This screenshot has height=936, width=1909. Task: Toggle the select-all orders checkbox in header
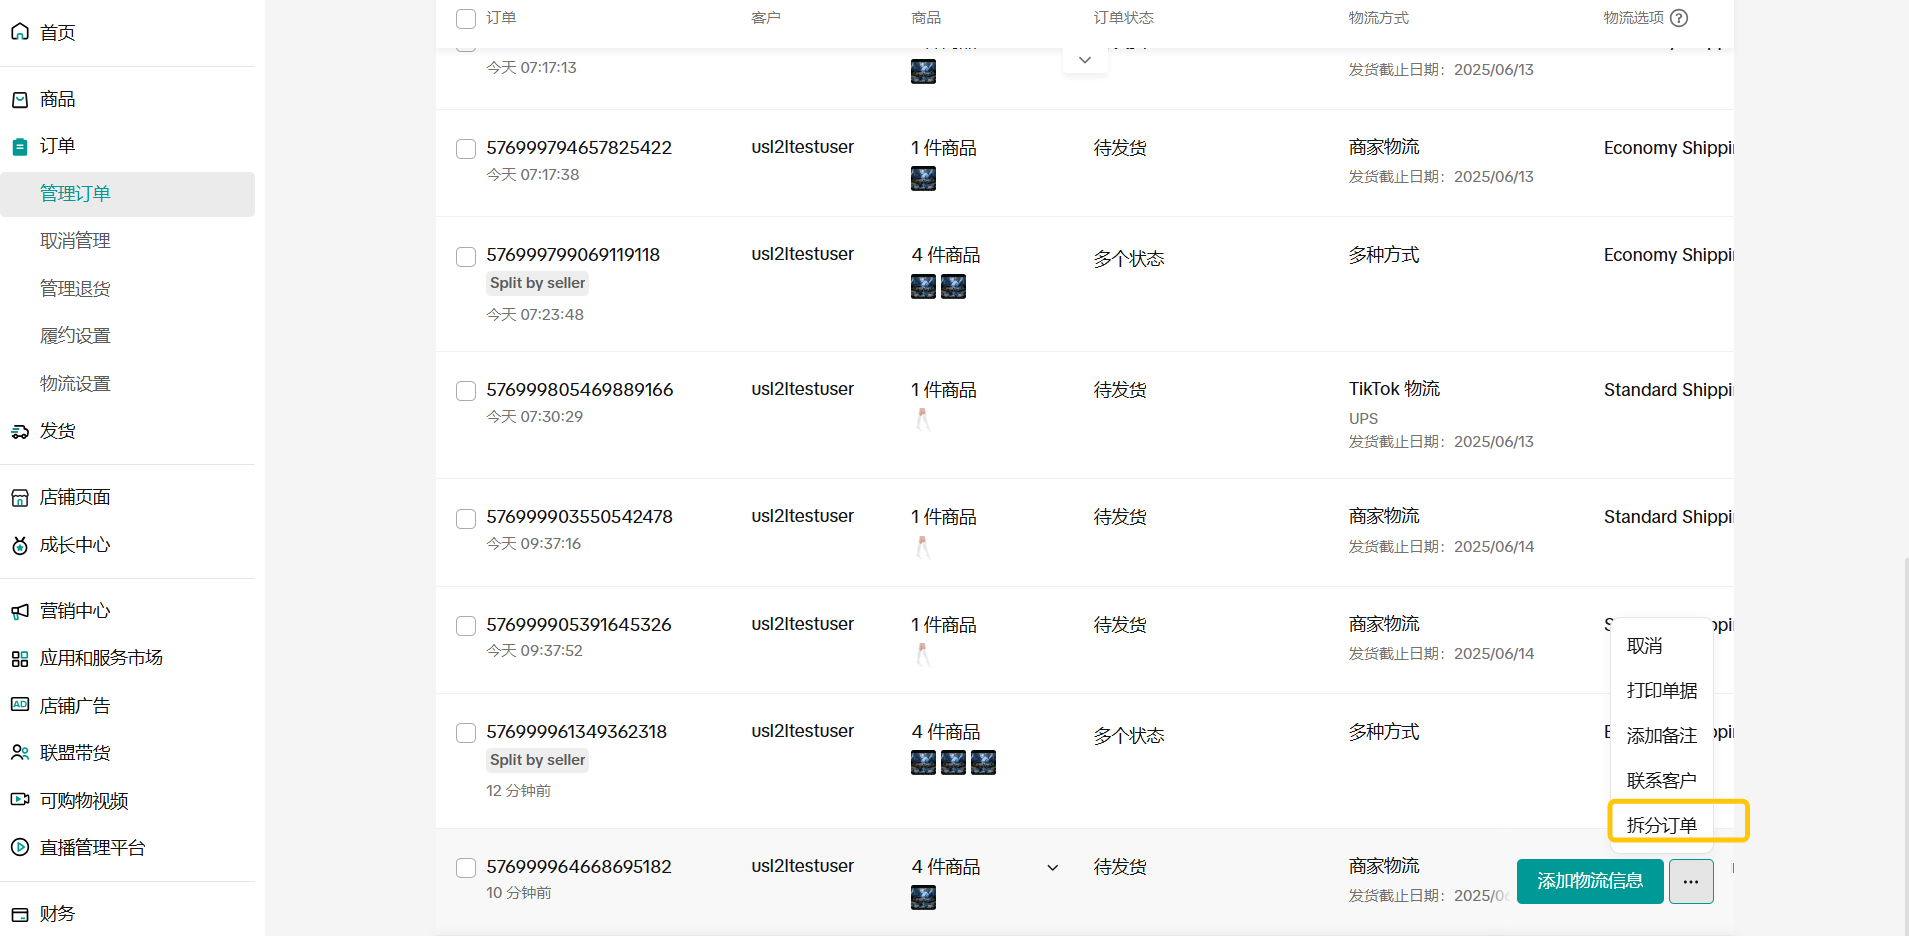466,19
